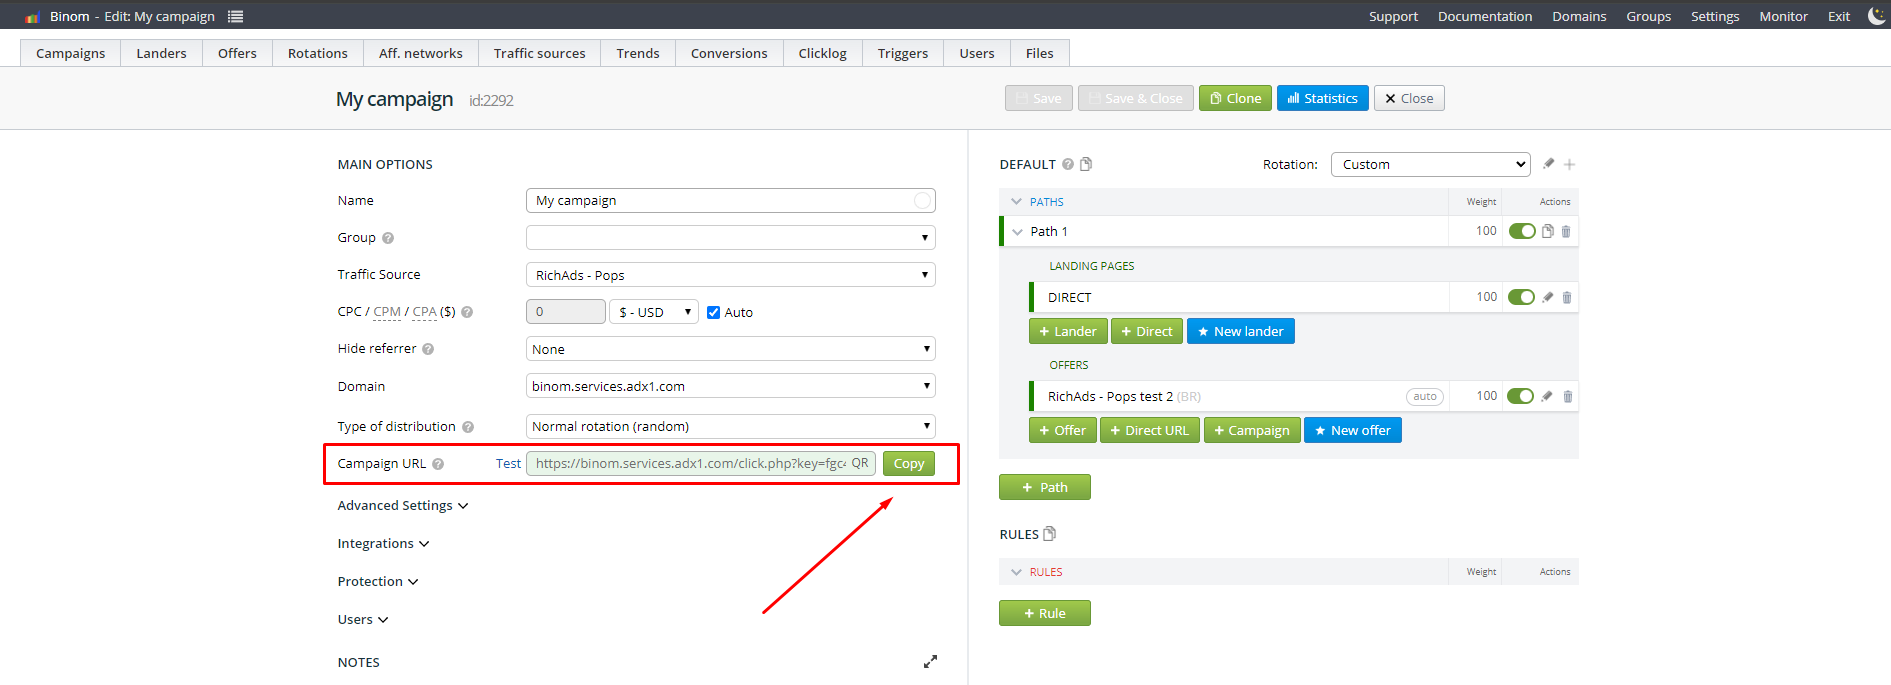
Task: Edit rotation using pencil icon beside Custom
Action: tap(1548, 164)
